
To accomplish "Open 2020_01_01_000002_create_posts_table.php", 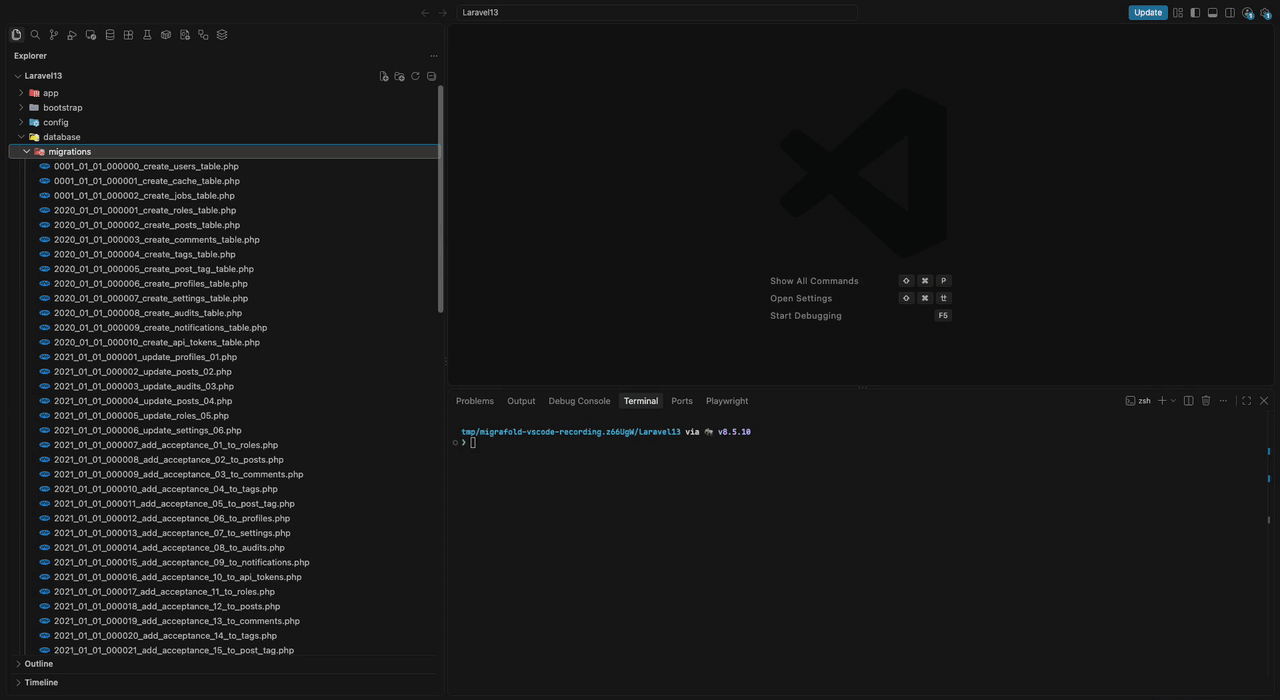I will [x=147, y=225].
